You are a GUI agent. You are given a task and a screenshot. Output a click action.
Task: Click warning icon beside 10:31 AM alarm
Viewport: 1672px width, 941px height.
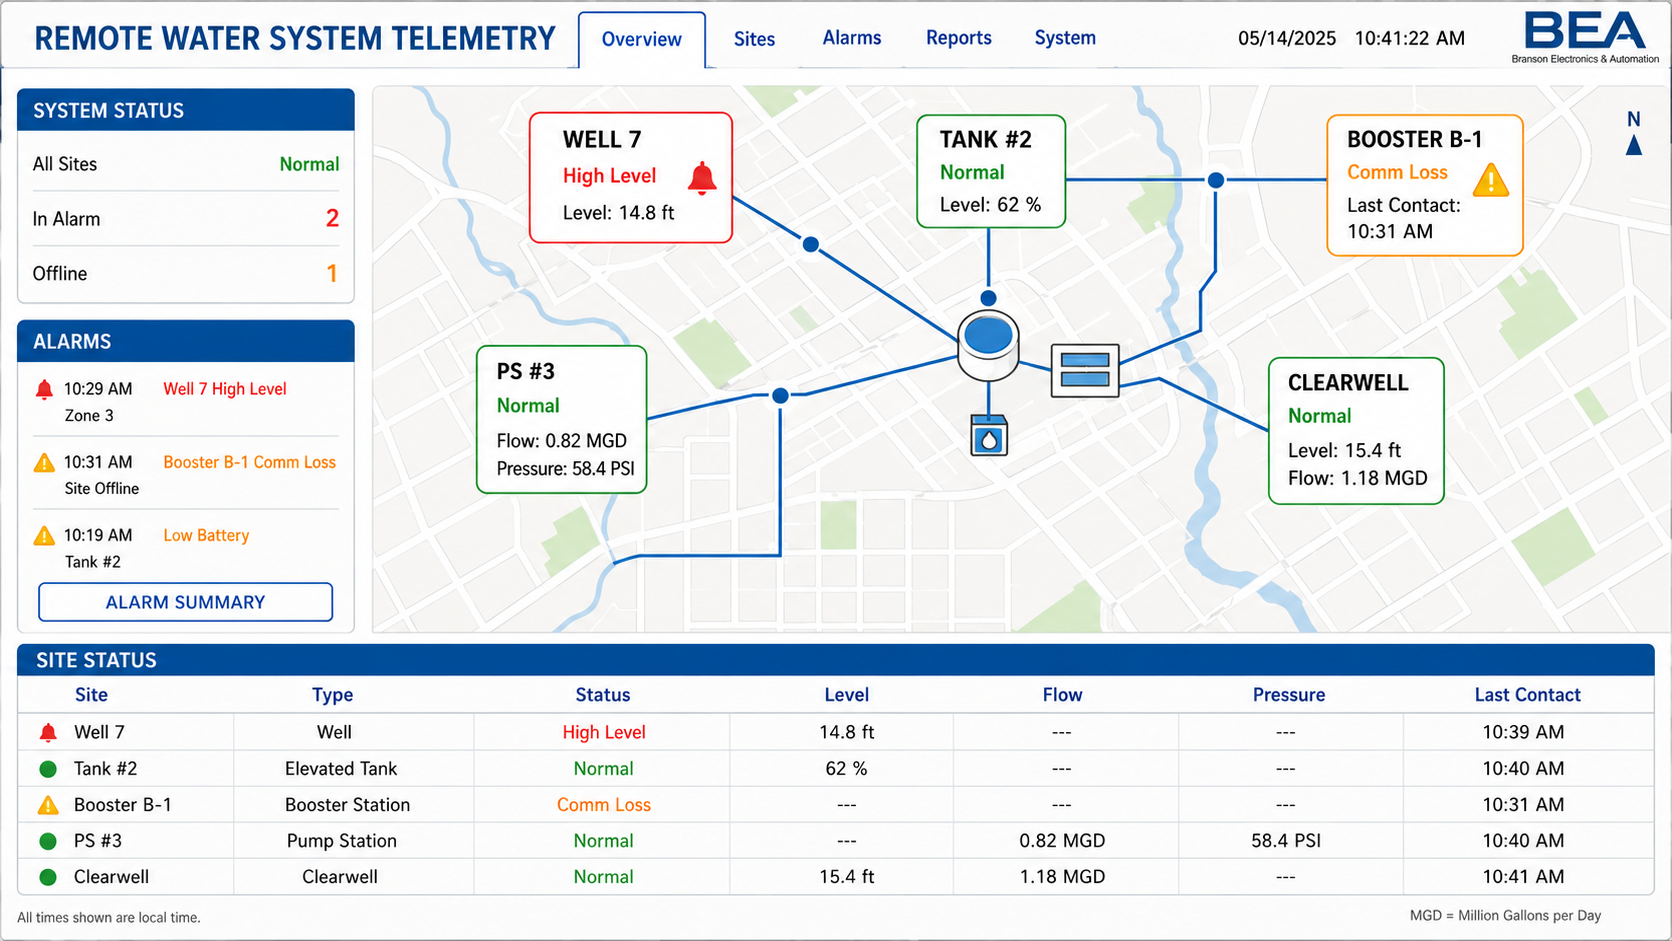click(x=44, y=463)
